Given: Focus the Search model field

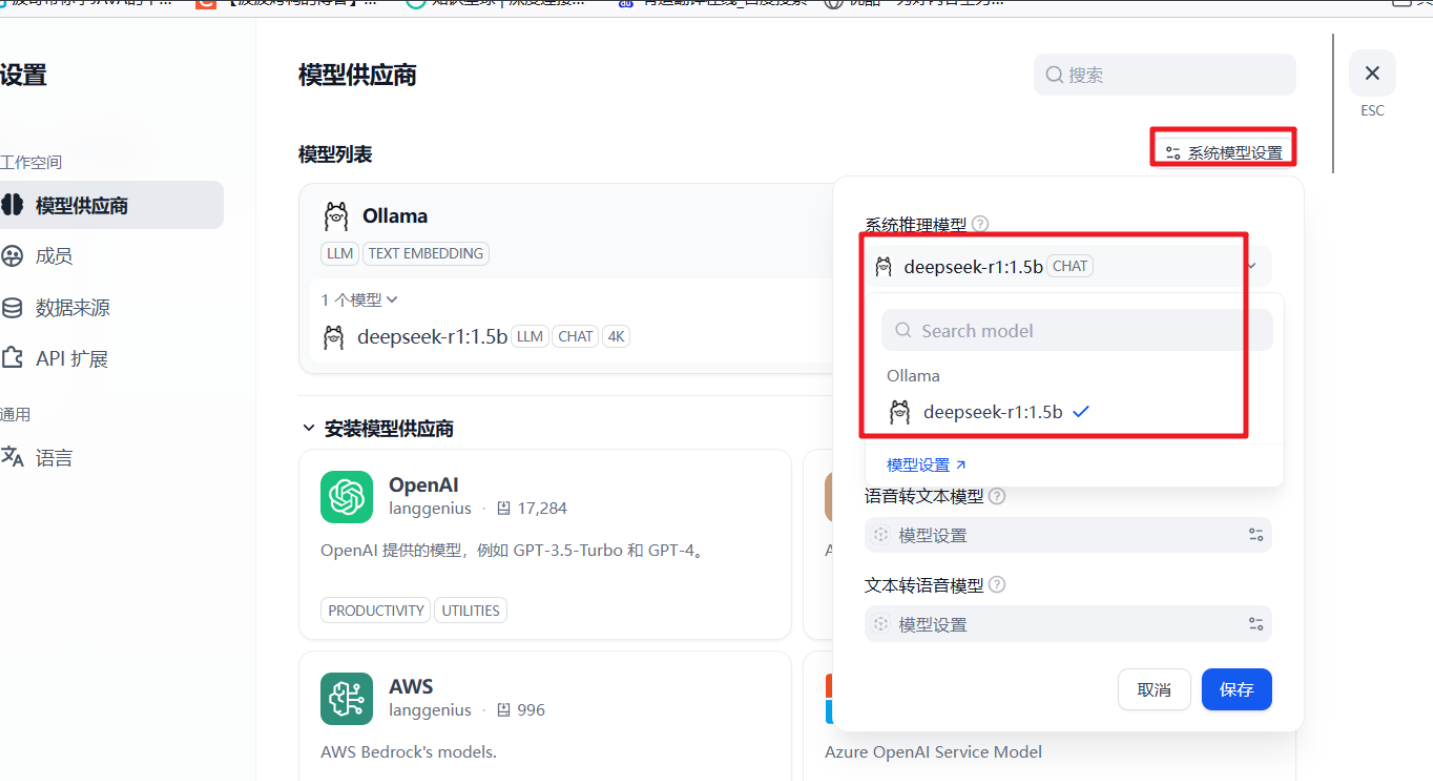Looking at the screenshot, I should click(x=1077, y=330).
